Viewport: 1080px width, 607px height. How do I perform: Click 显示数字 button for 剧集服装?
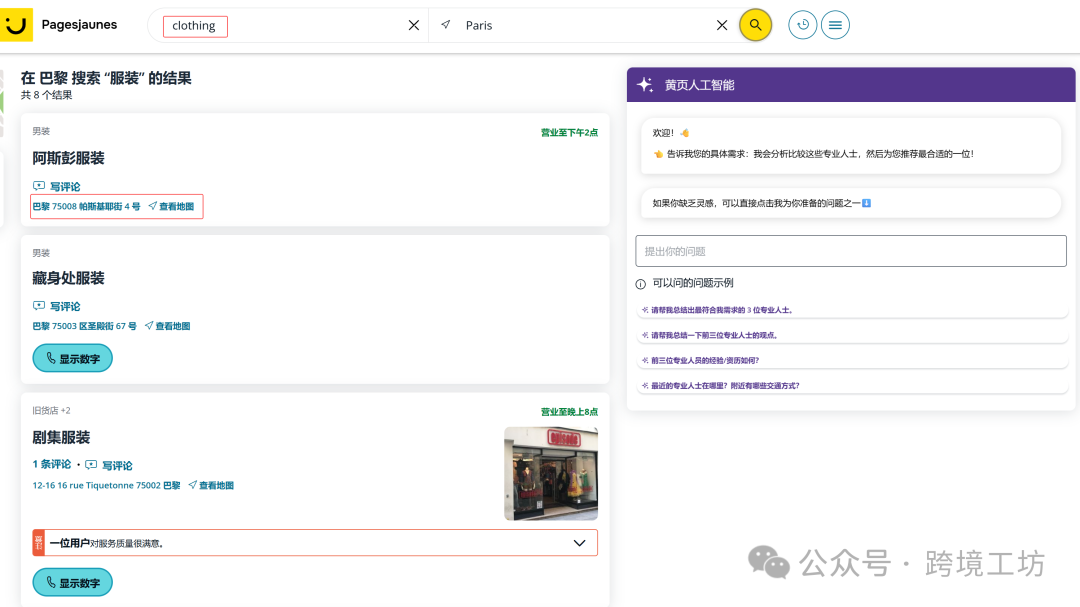(72, 581)
